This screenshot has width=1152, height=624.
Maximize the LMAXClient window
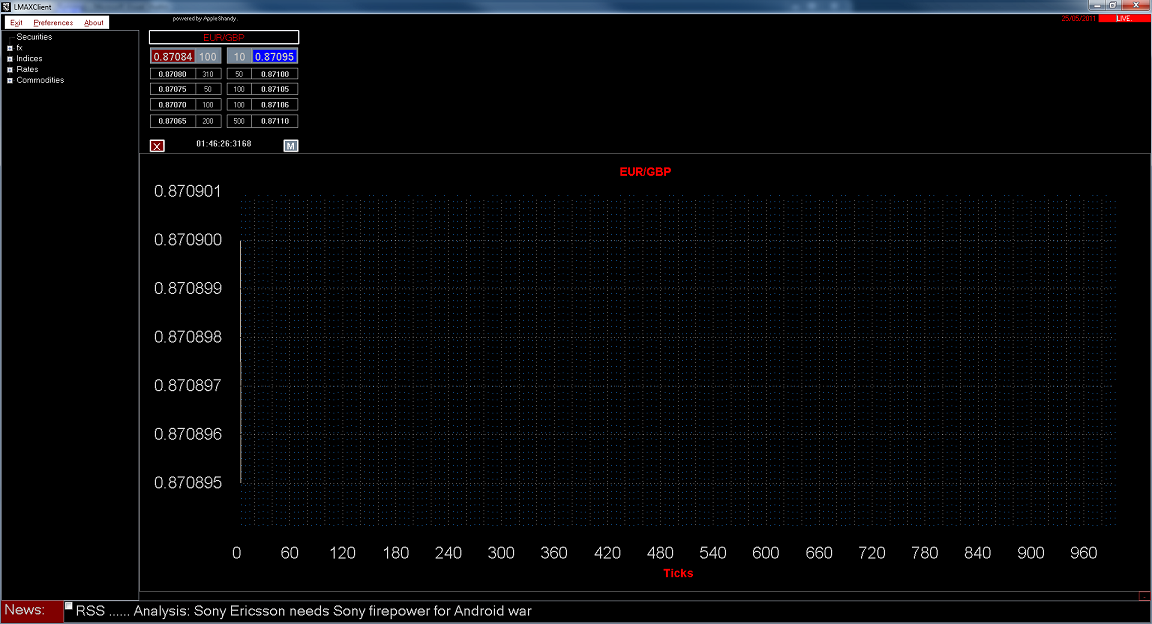coord(1112,5)
